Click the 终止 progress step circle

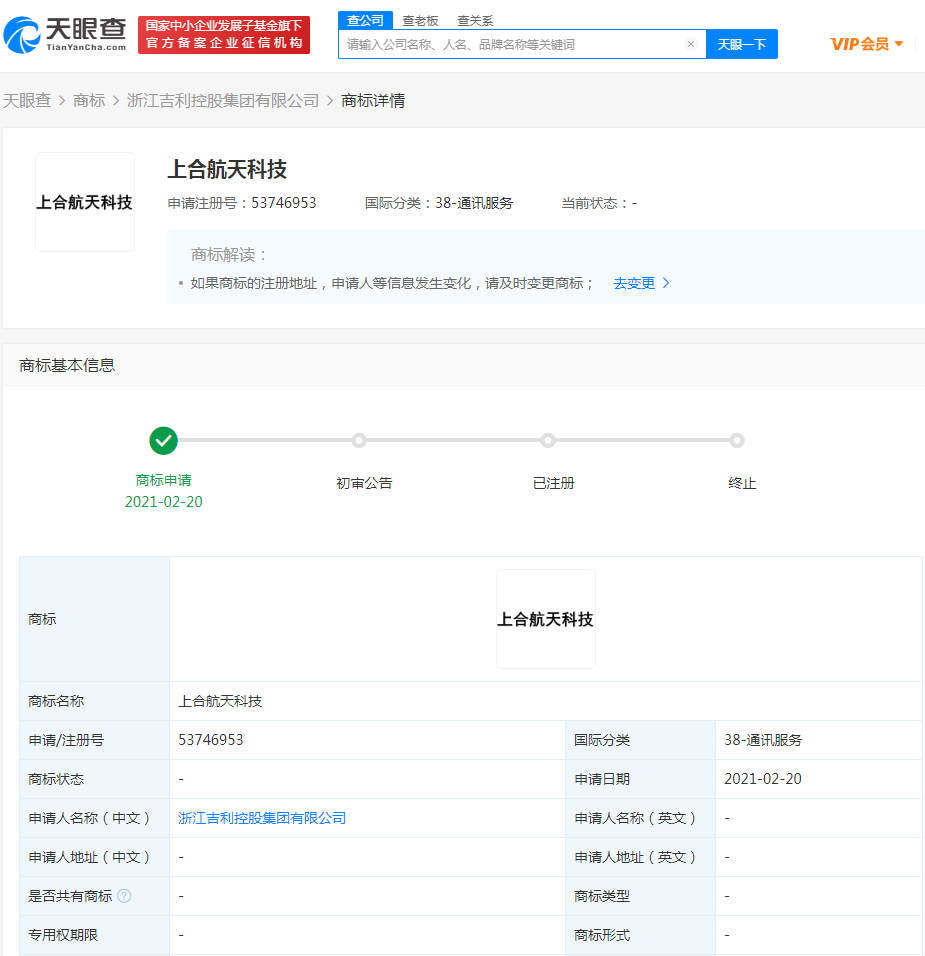point(737,440)
